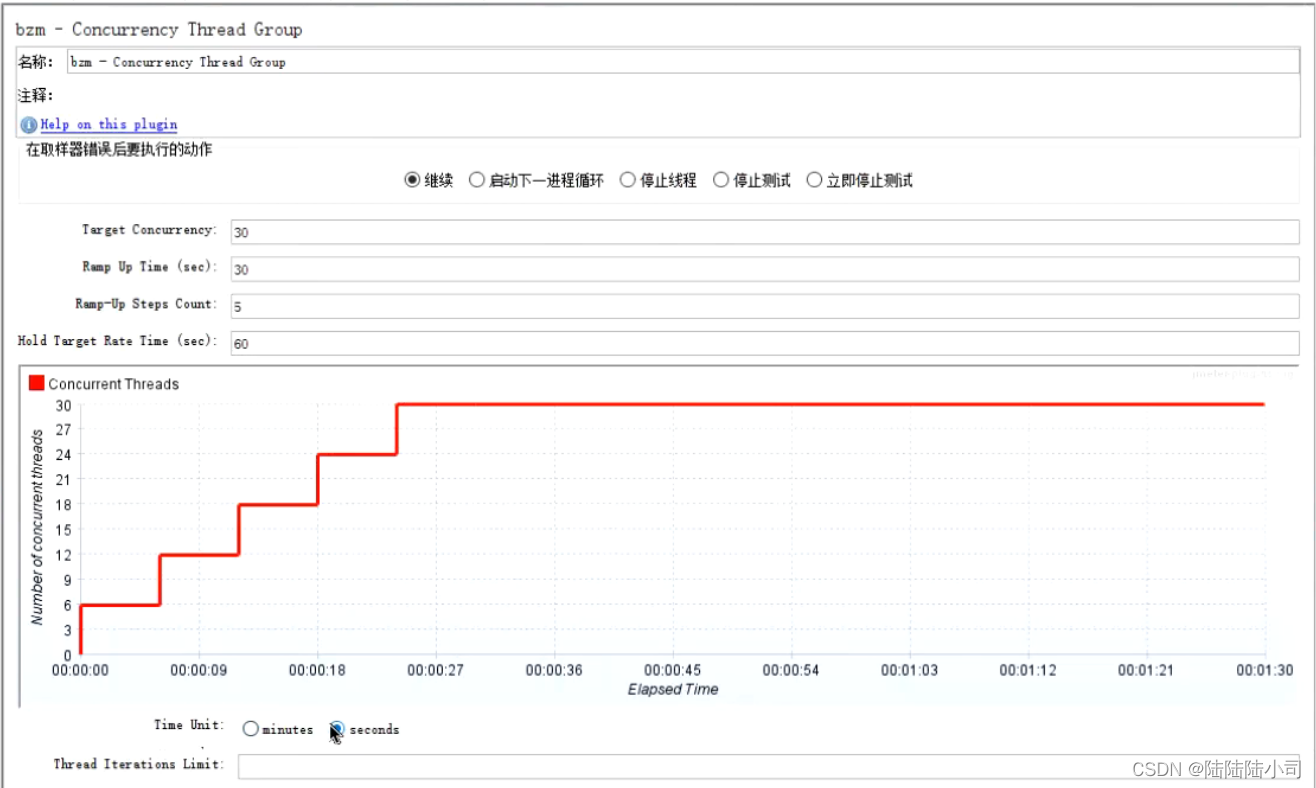Click the red Concurrent Threads legend square
This screenshot has width=1316, height=788.
pyautogui.click(x=37, y=383)
